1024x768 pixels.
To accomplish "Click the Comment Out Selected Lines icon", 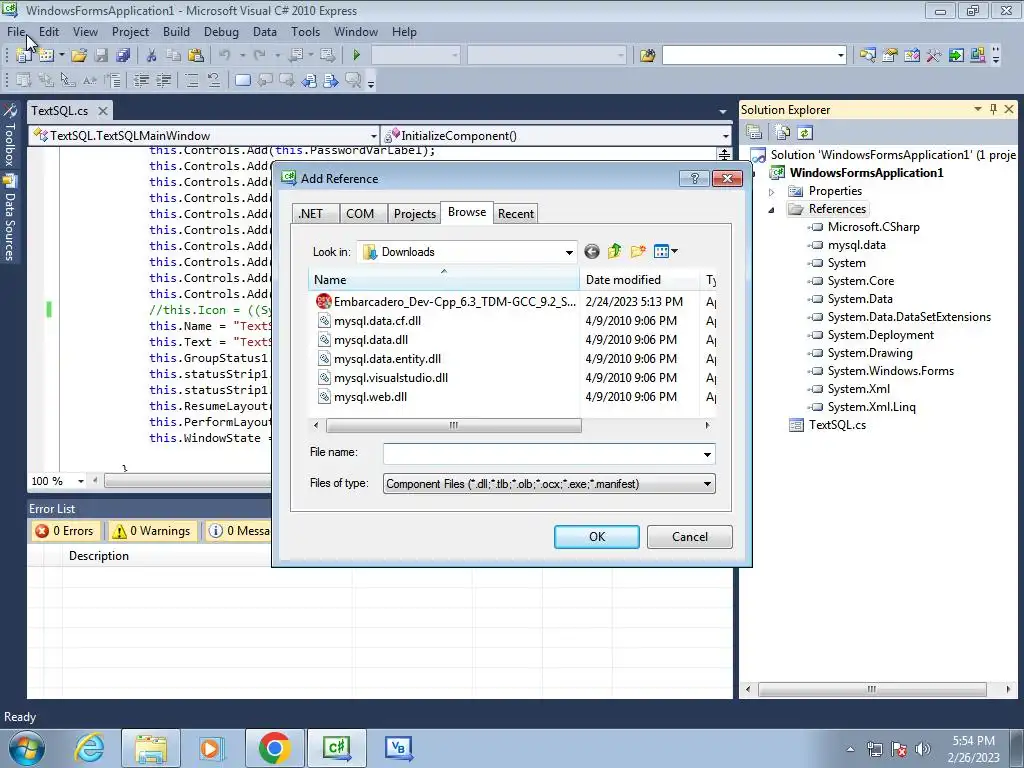I will 191,80.
